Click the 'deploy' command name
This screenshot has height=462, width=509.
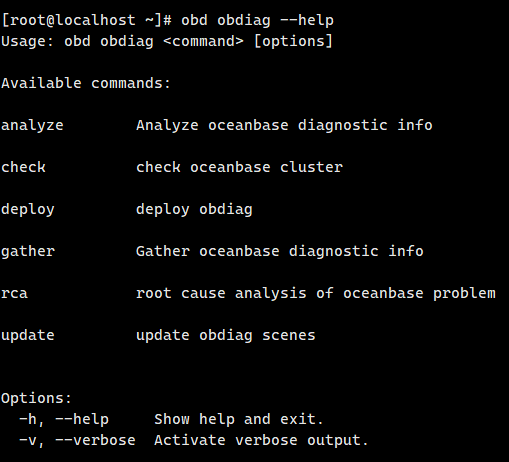point(28,210)
